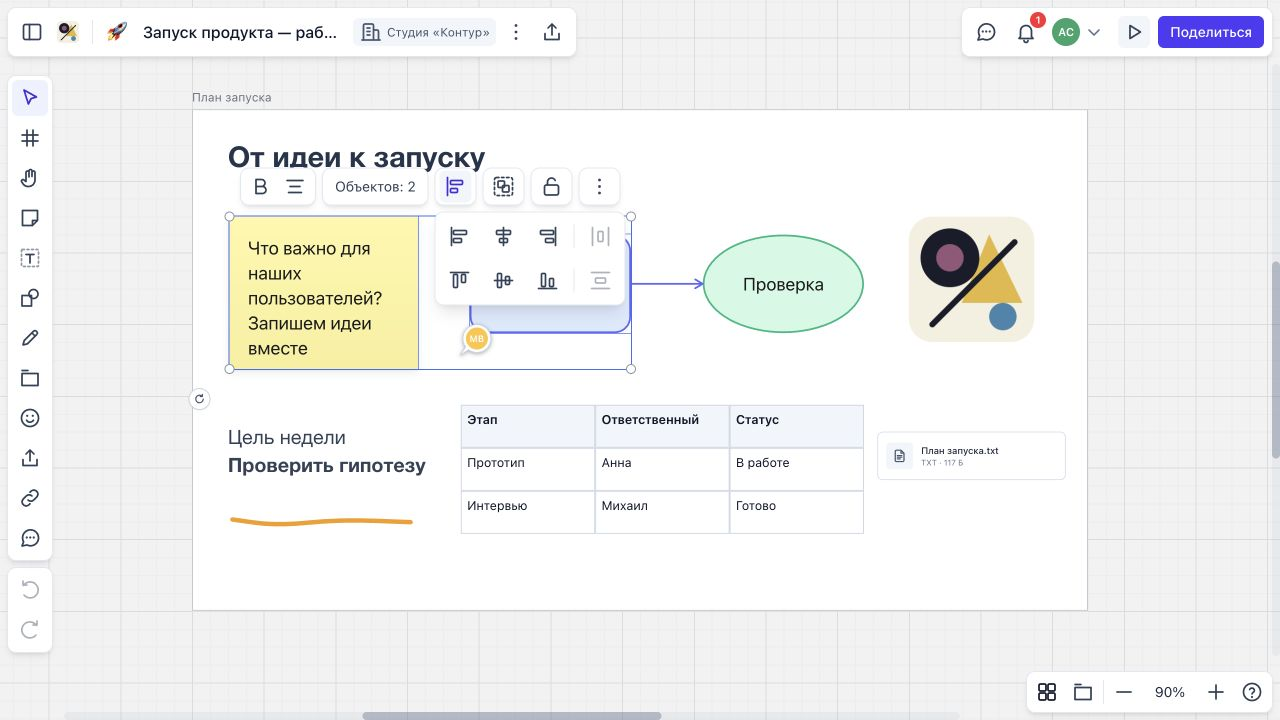This screenshot has width=1280, height=720.
Task: Open the comments panel in top-right bar
Action: [x=986, y=32]
